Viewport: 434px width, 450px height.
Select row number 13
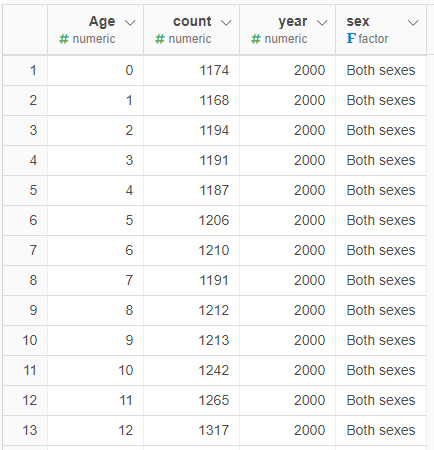25,430
